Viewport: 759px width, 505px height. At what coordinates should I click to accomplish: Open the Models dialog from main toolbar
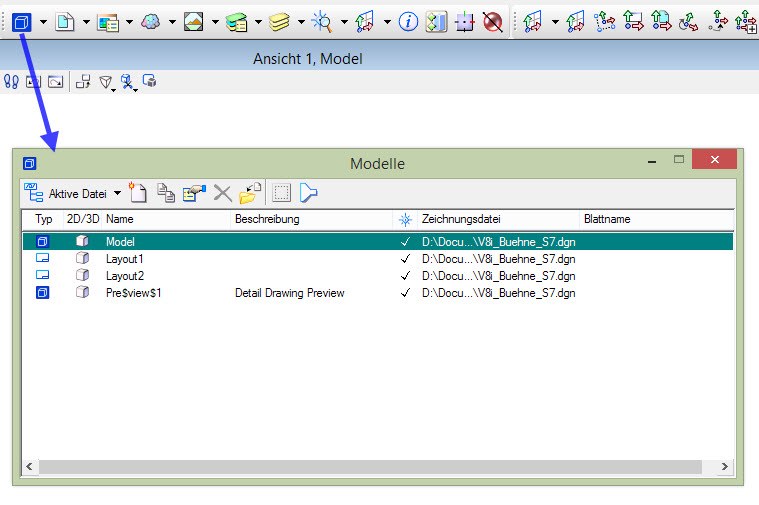coord(21,22)
